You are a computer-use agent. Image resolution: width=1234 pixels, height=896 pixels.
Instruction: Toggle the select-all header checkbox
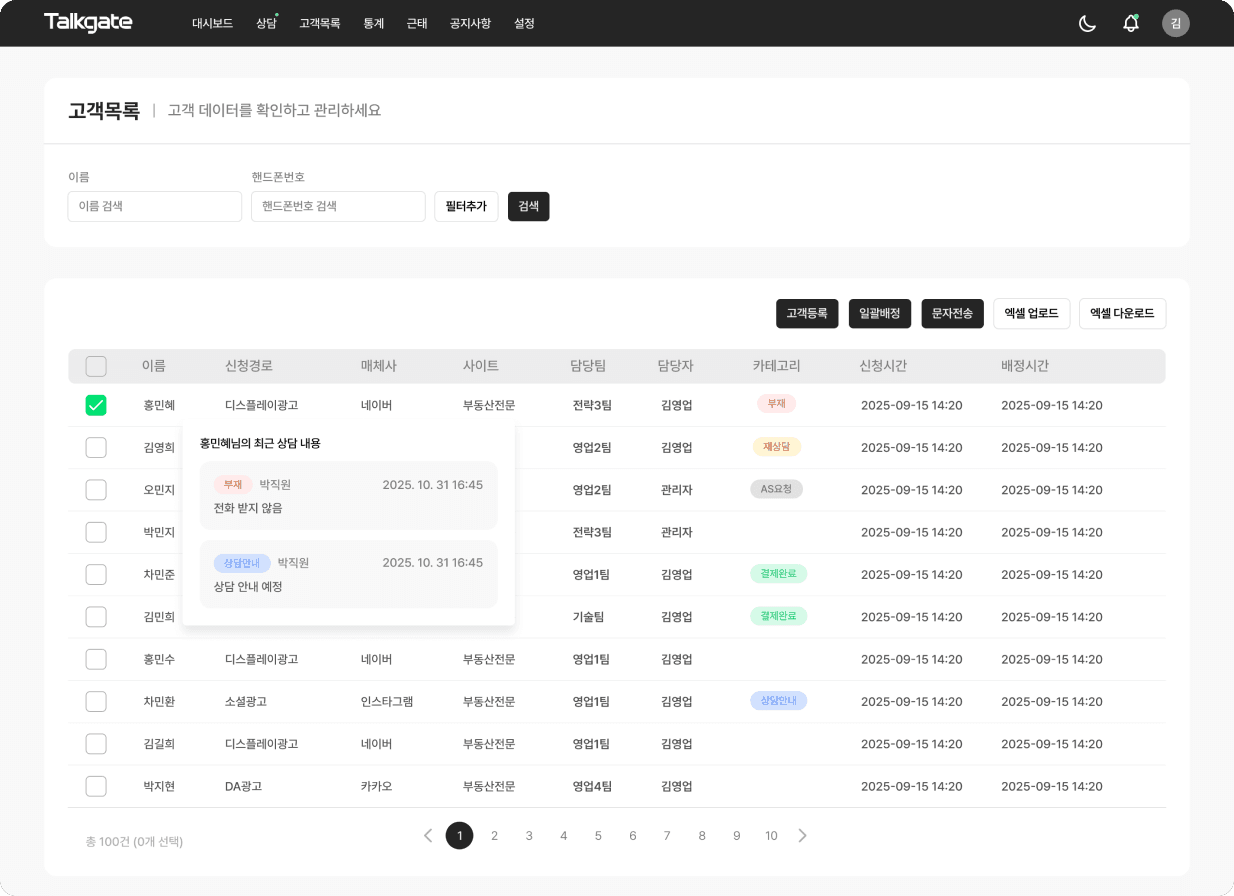(96, 366)
